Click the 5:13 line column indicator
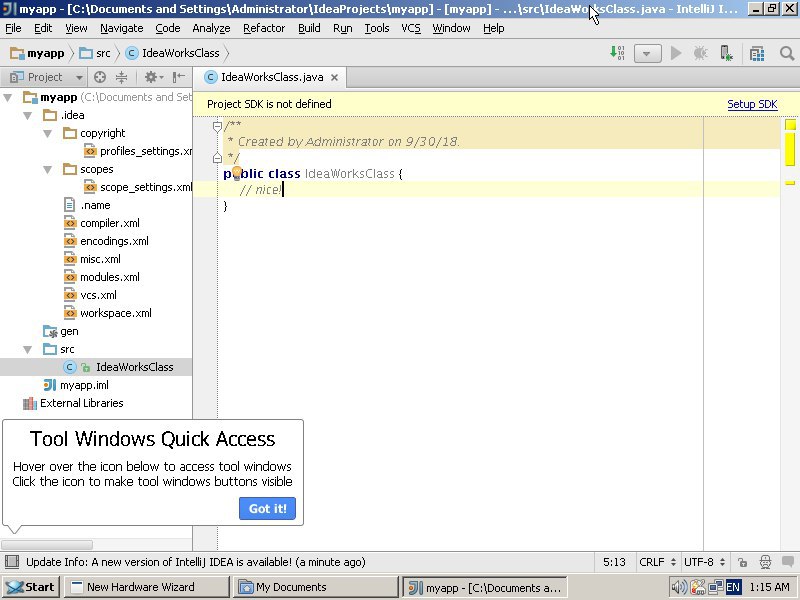 click(x=614, y=562)
